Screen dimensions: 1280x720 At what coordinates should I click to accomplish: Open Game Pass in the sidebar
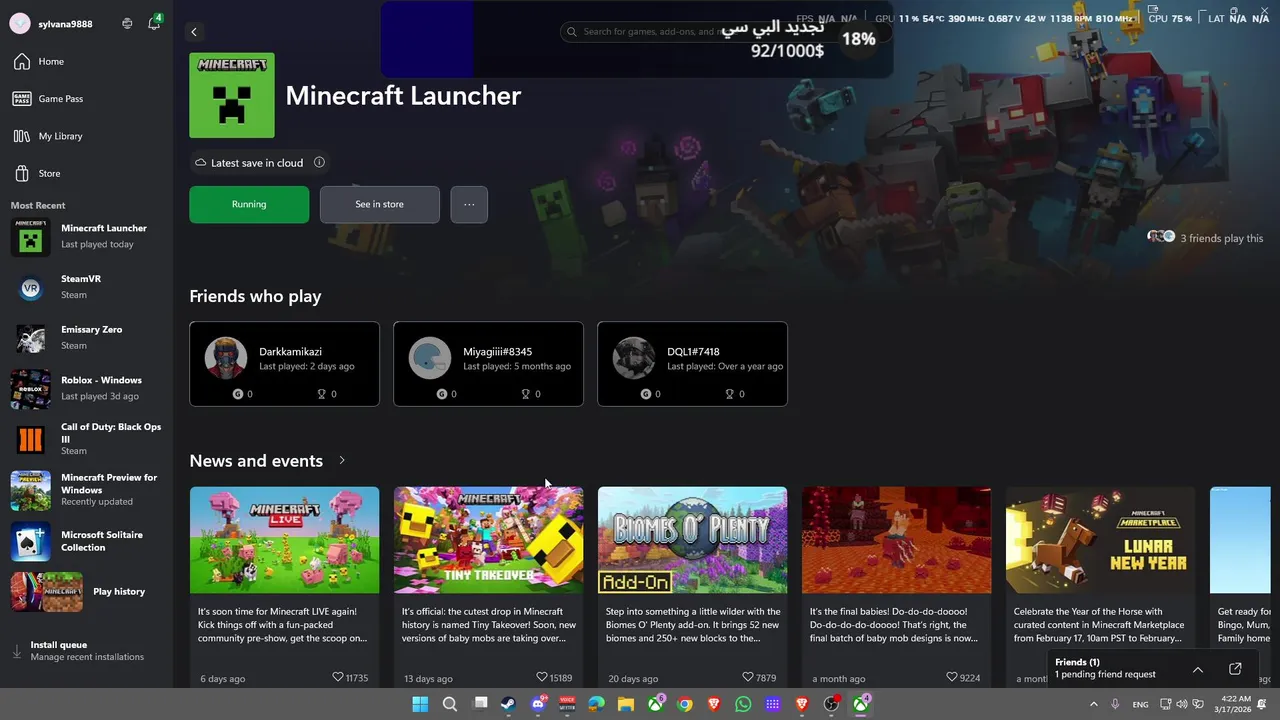[x=86, y=99]
